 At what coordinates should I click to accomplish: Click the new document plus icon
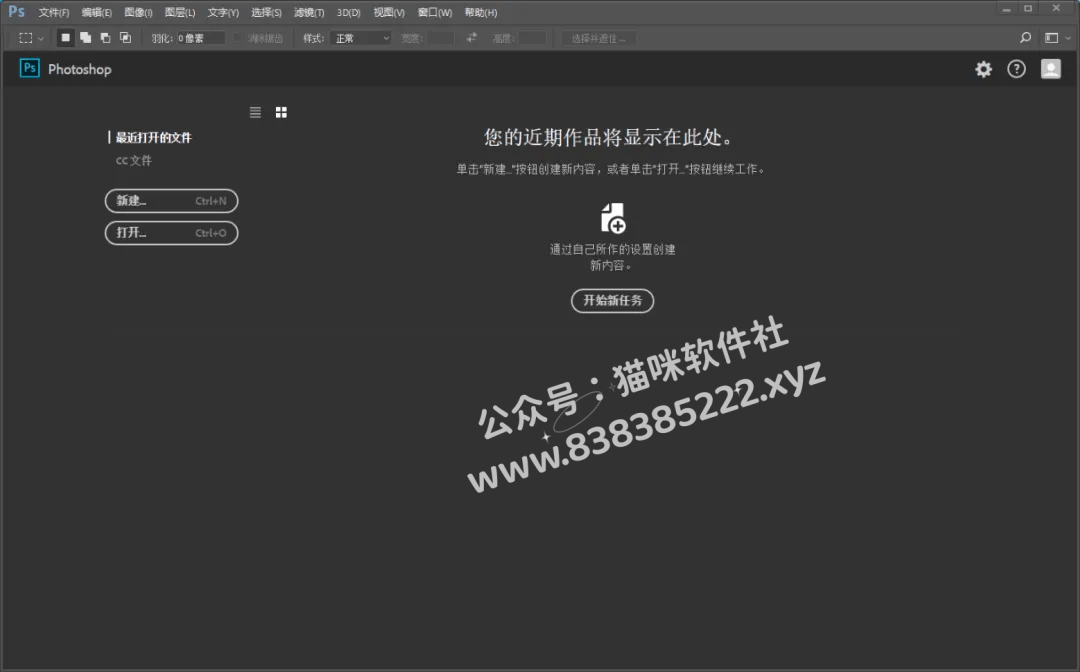point(612,218)
